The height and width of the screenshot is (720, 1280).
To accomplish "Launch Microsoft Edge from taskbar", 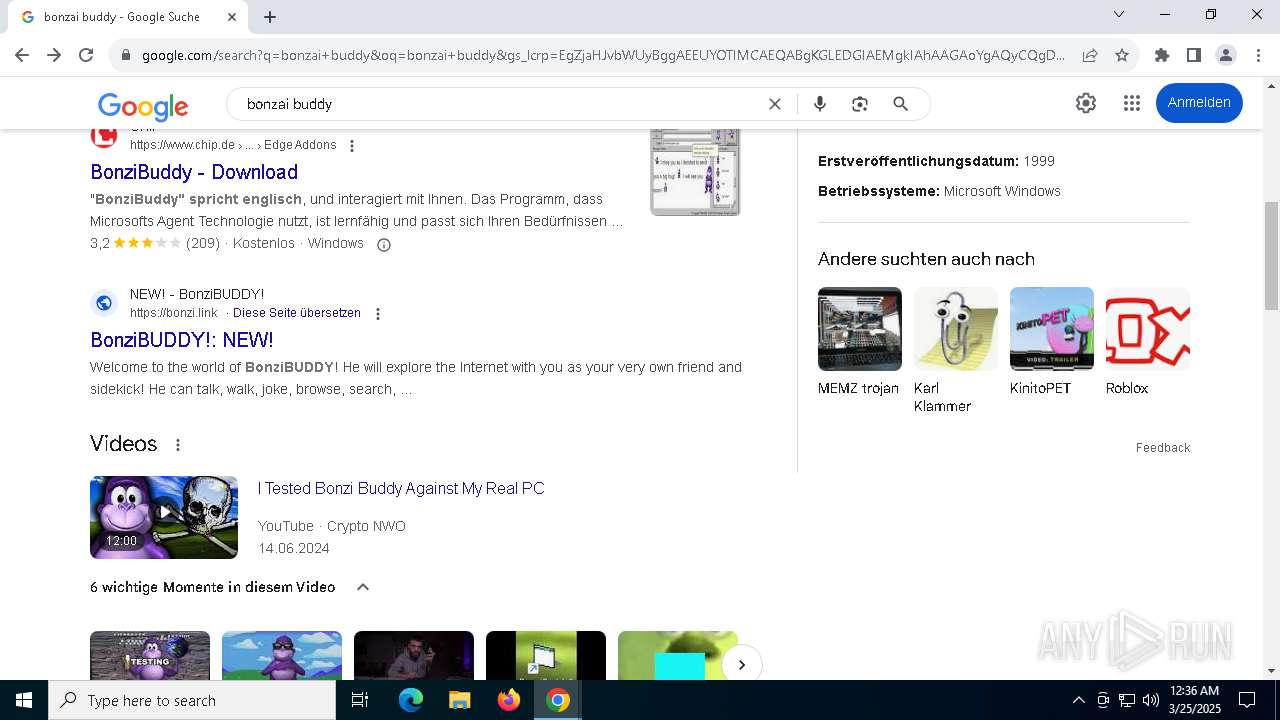I will (411, 700).
